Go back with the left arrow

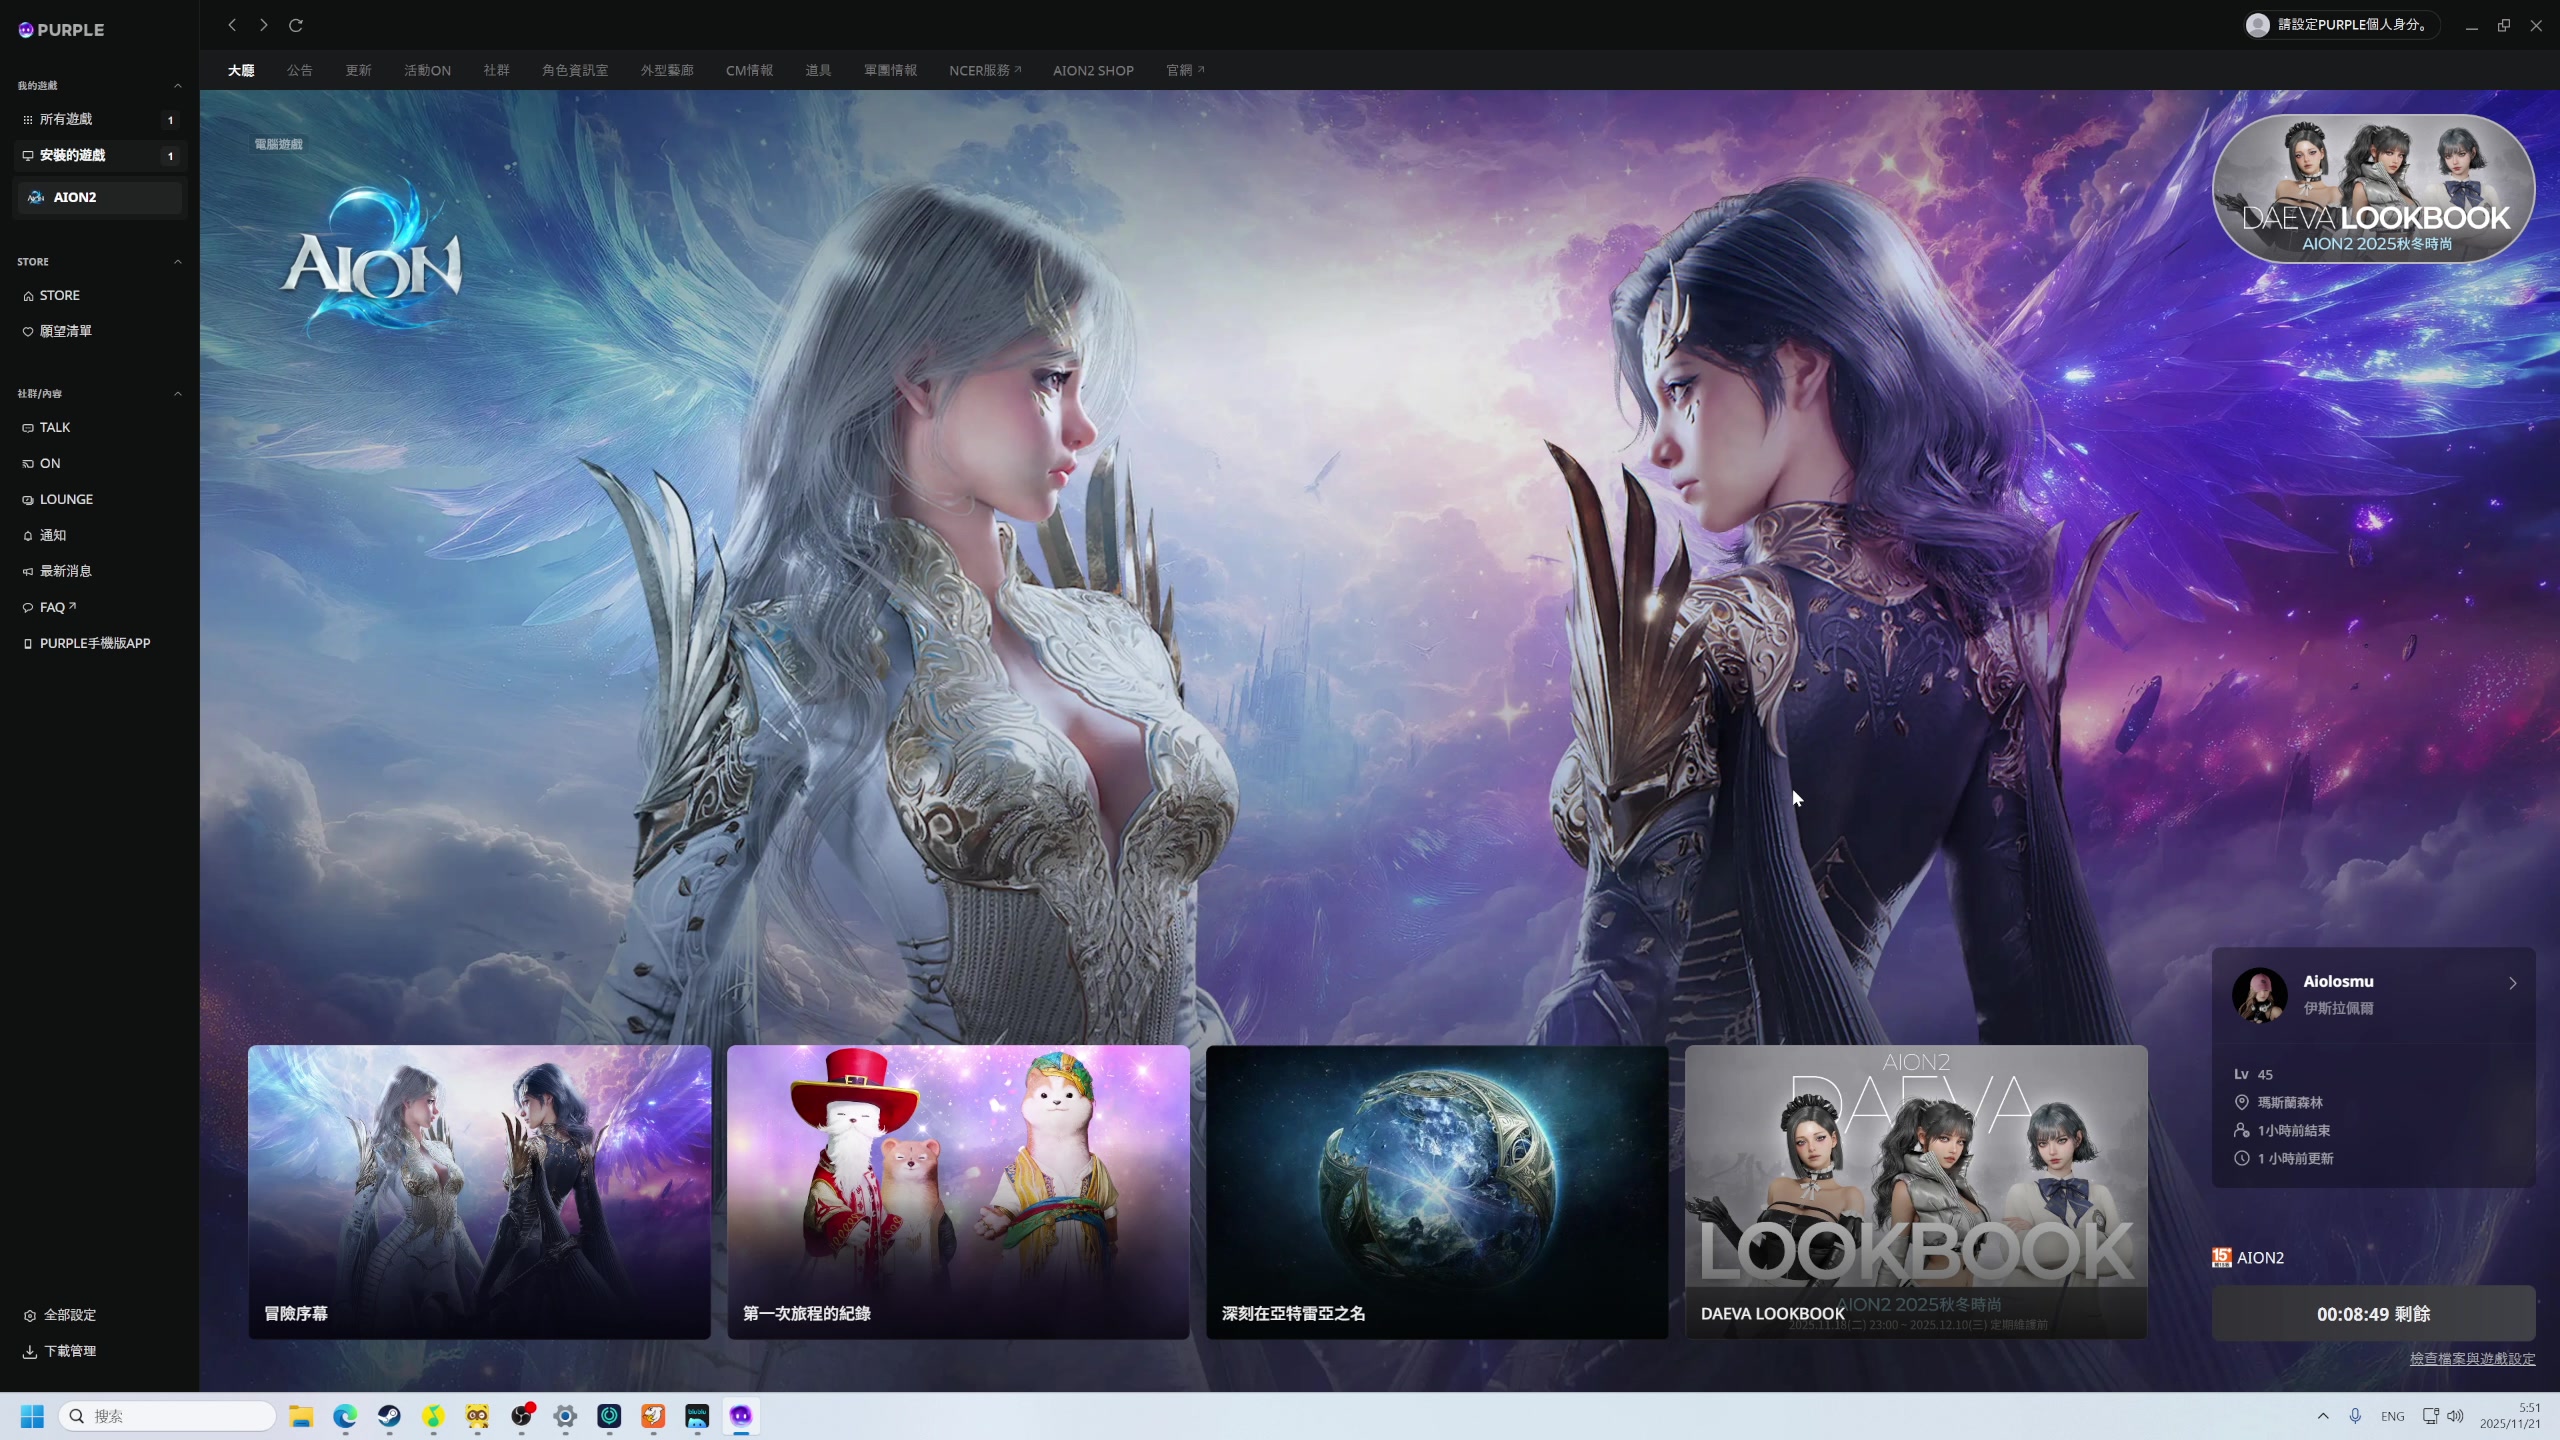pyautogui.click(x=232, y=25)
